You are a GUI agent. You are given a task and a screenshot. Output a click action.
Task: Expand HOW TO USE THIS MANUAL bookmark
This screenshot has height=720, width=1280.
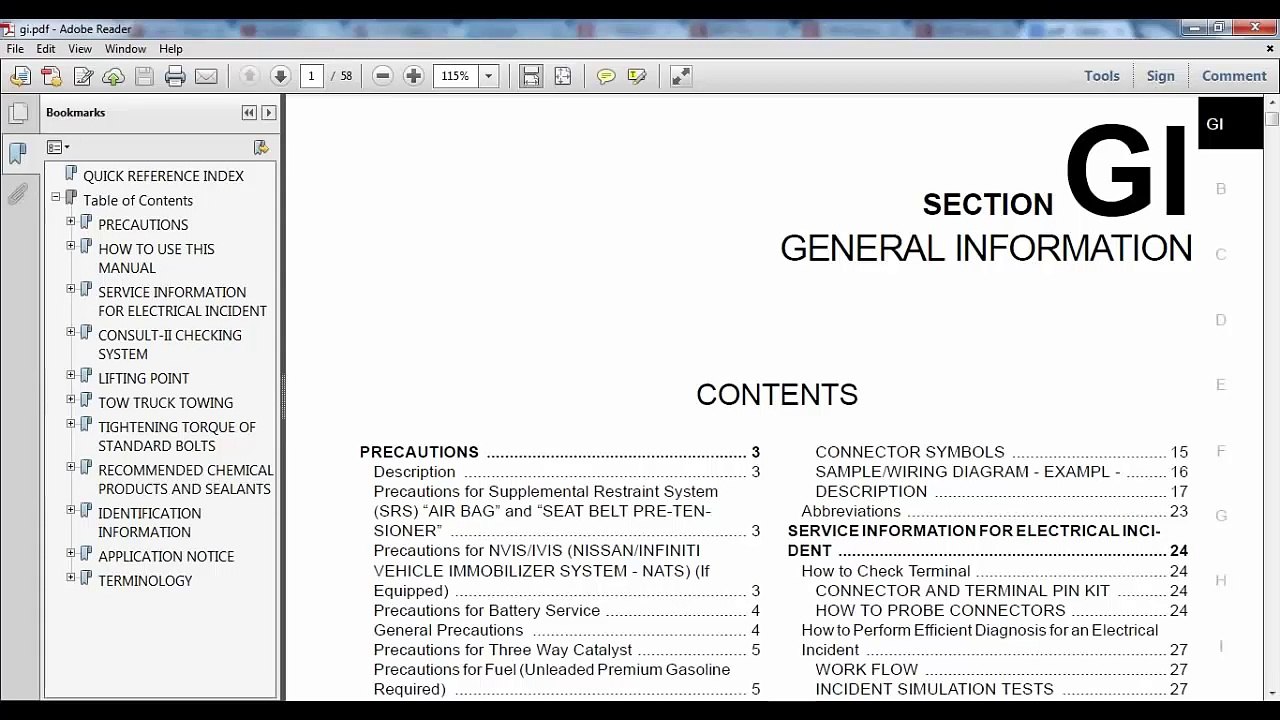click(71, 245)
